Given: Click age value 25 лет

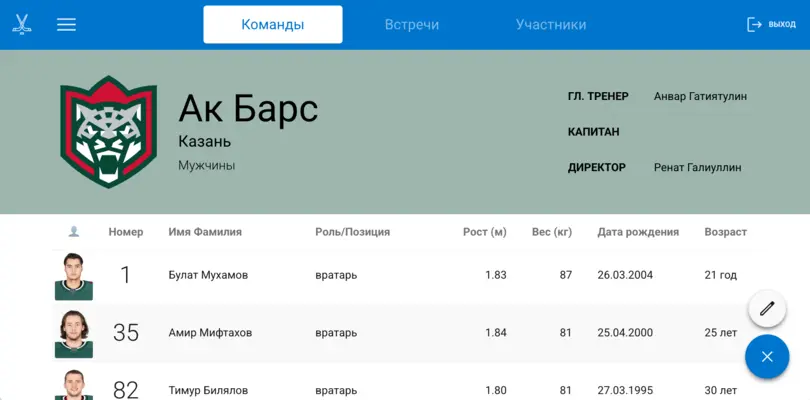Looking at the screenshot, I should [x=721, y=333].
